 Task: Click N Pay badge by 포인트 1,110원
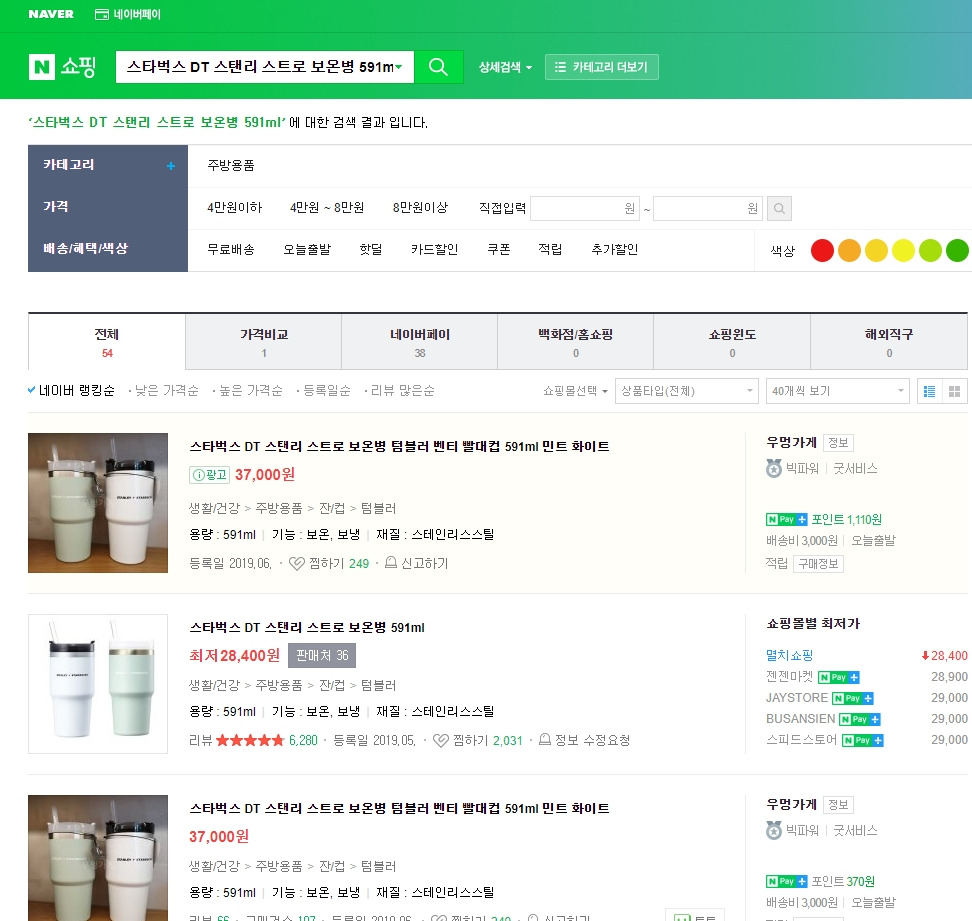point(787,519)
